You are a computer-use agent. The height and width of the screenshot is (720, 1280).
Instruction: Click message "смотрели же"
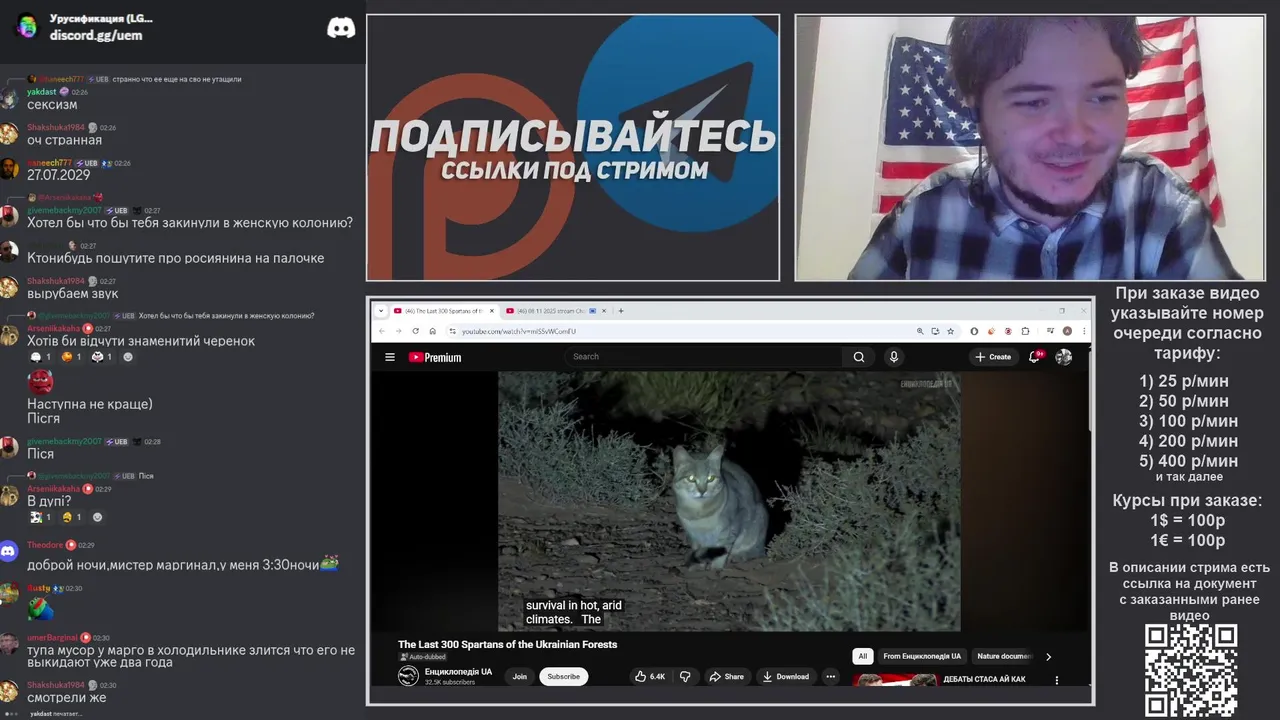pos(66,698)
